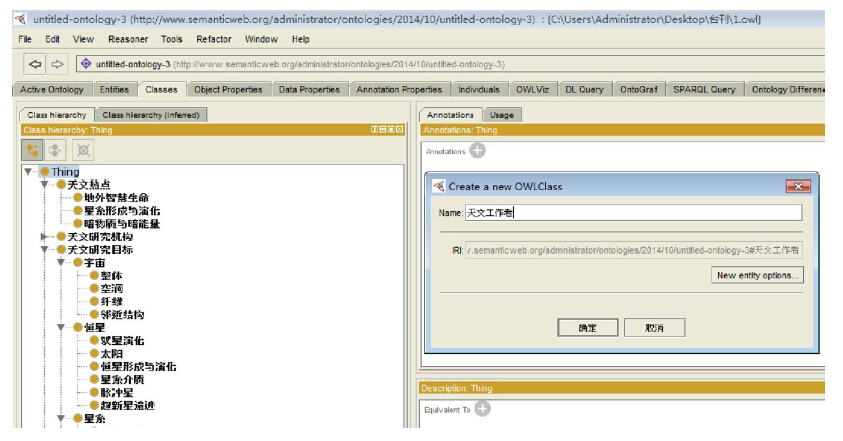
Task: Click the Delete selected class icon
Action: click(x=83, y=150)
